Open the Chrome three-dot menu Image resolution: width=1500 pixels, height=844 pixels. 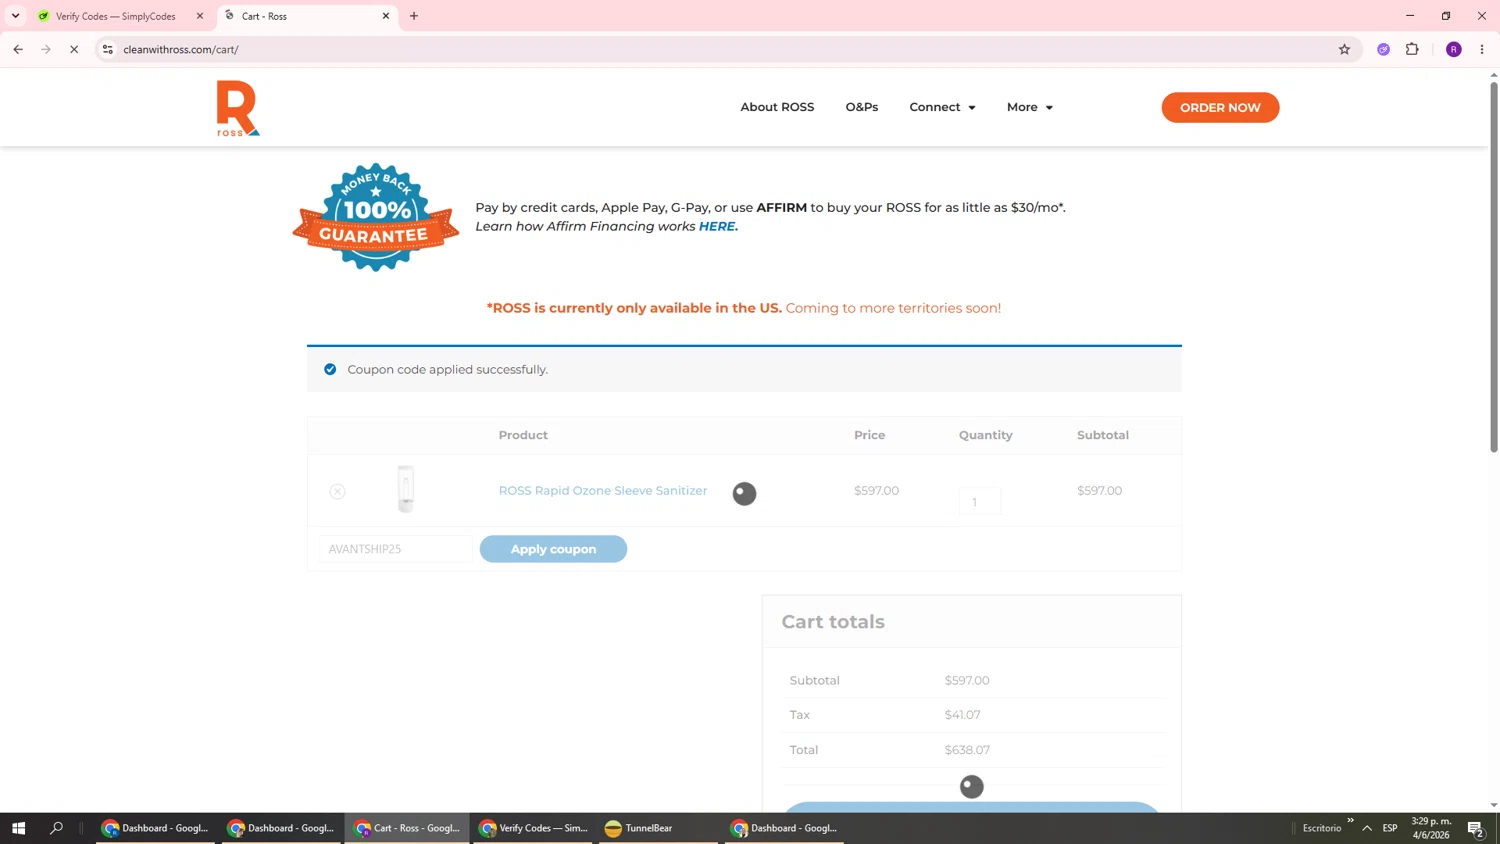[x=1482, y=49]
